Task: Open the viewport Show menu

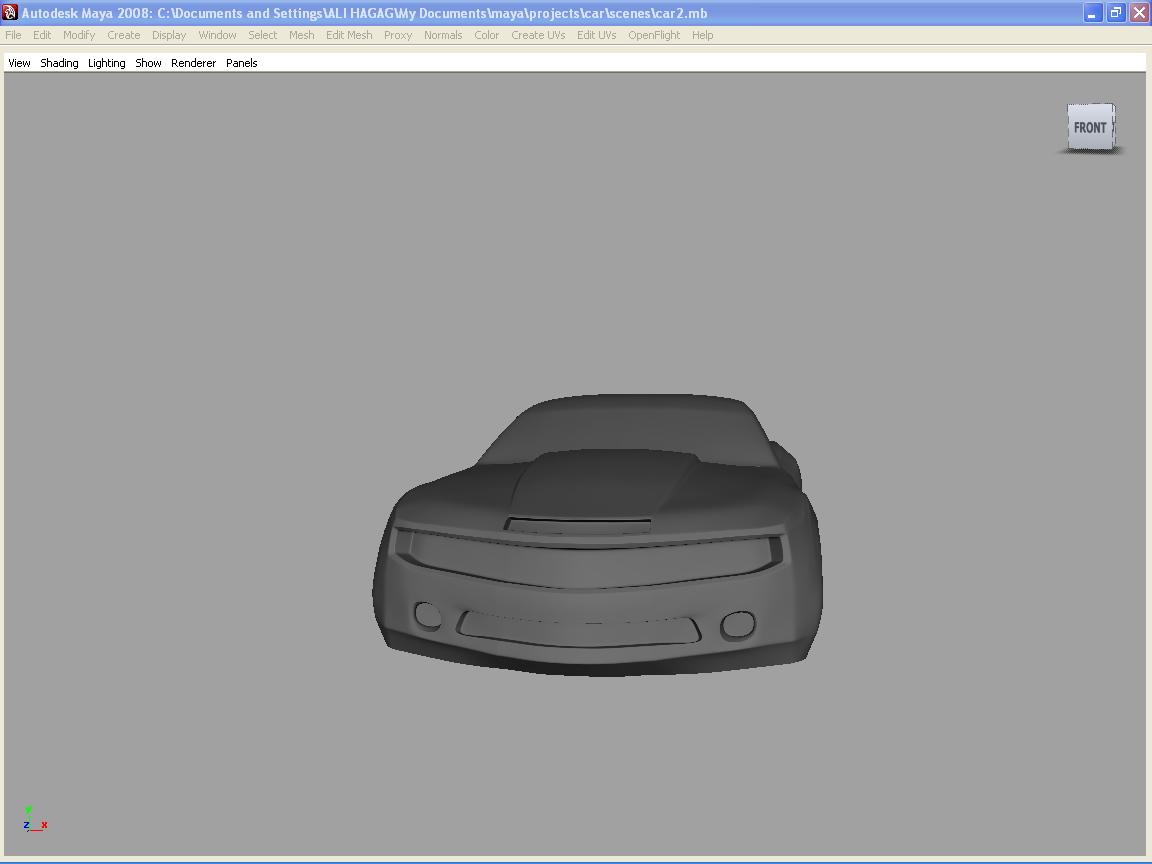Action: (148, 63)
